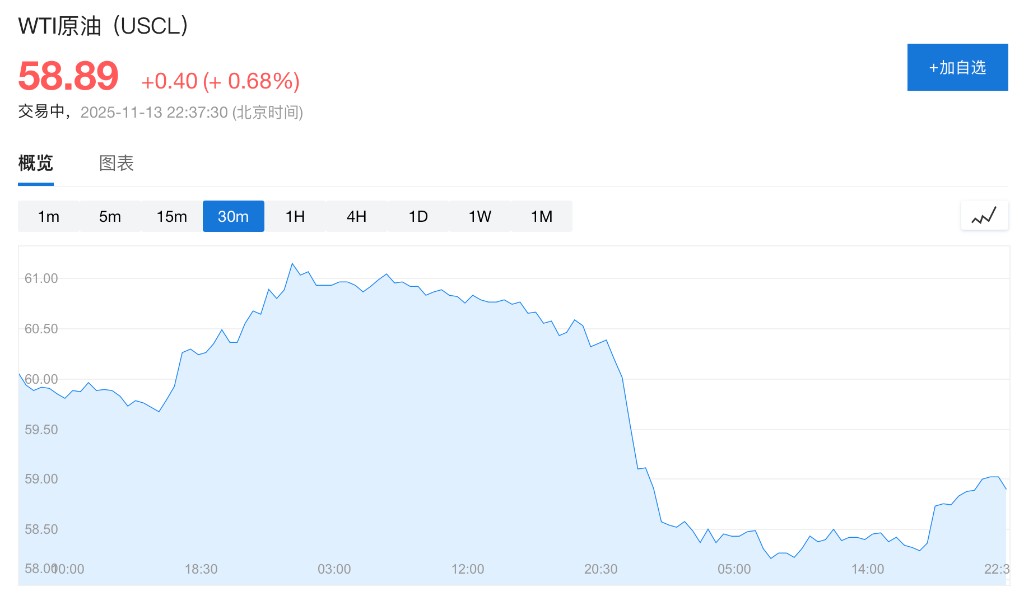1024x598 pixels.
Task: Click the 20:30 time axis label
Action: point(601,569)
